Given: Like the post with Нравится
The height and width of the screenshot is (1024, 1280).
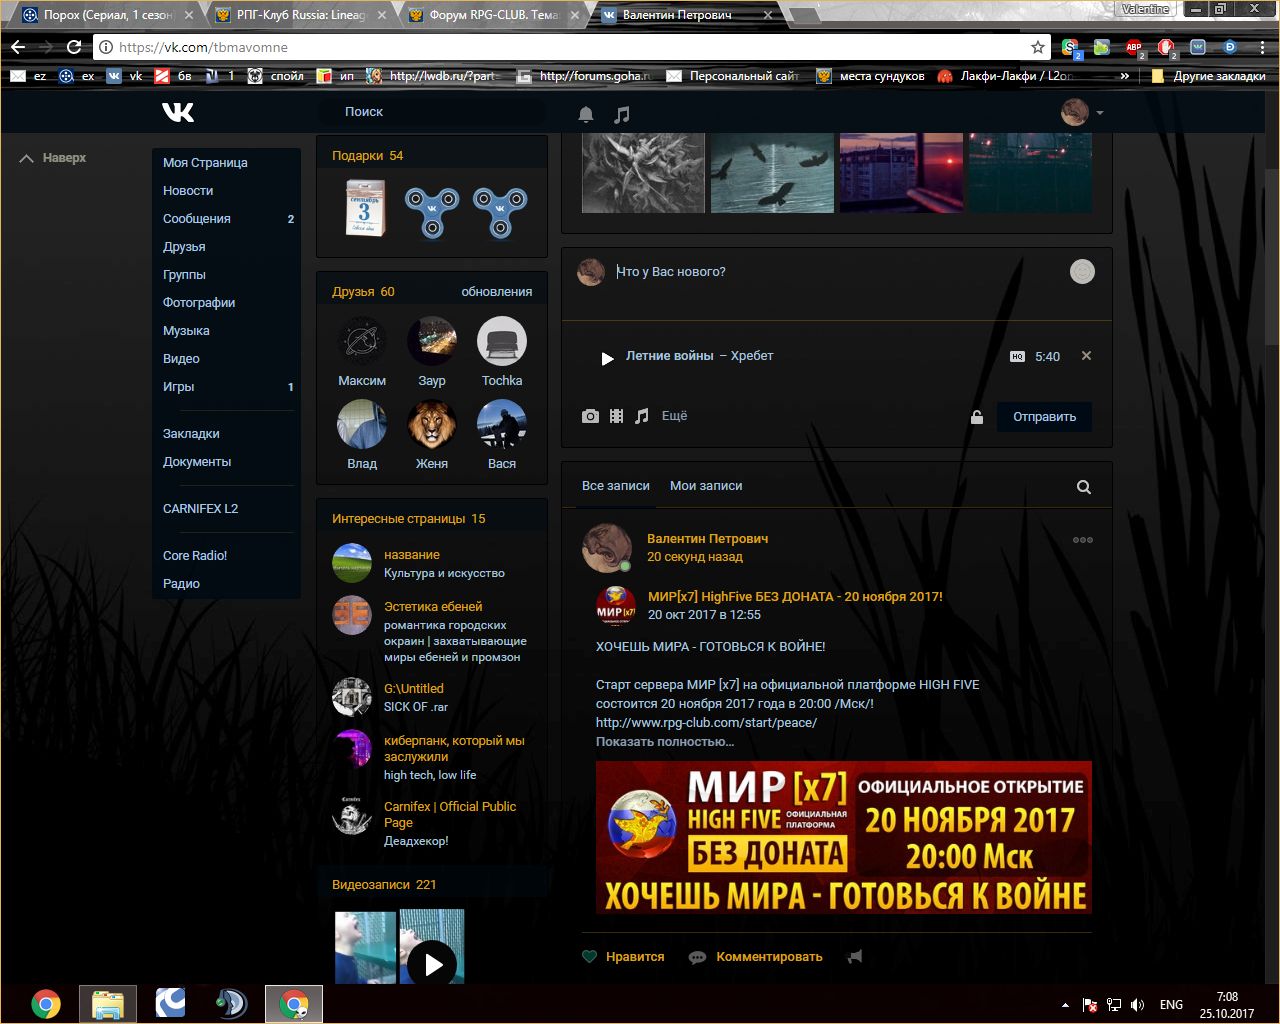Looking at the screenshot, I should pos(623,957).
